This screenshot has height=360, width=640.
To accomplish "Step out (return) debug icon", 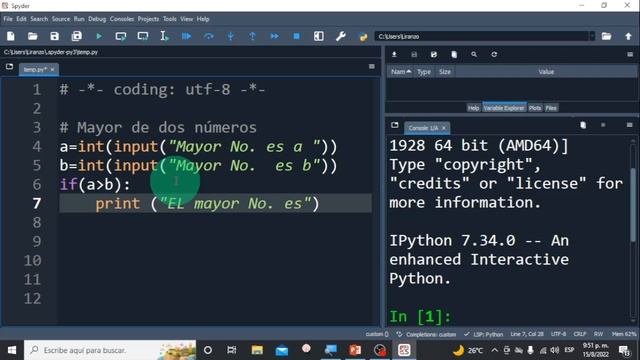I will pos(253,36).
